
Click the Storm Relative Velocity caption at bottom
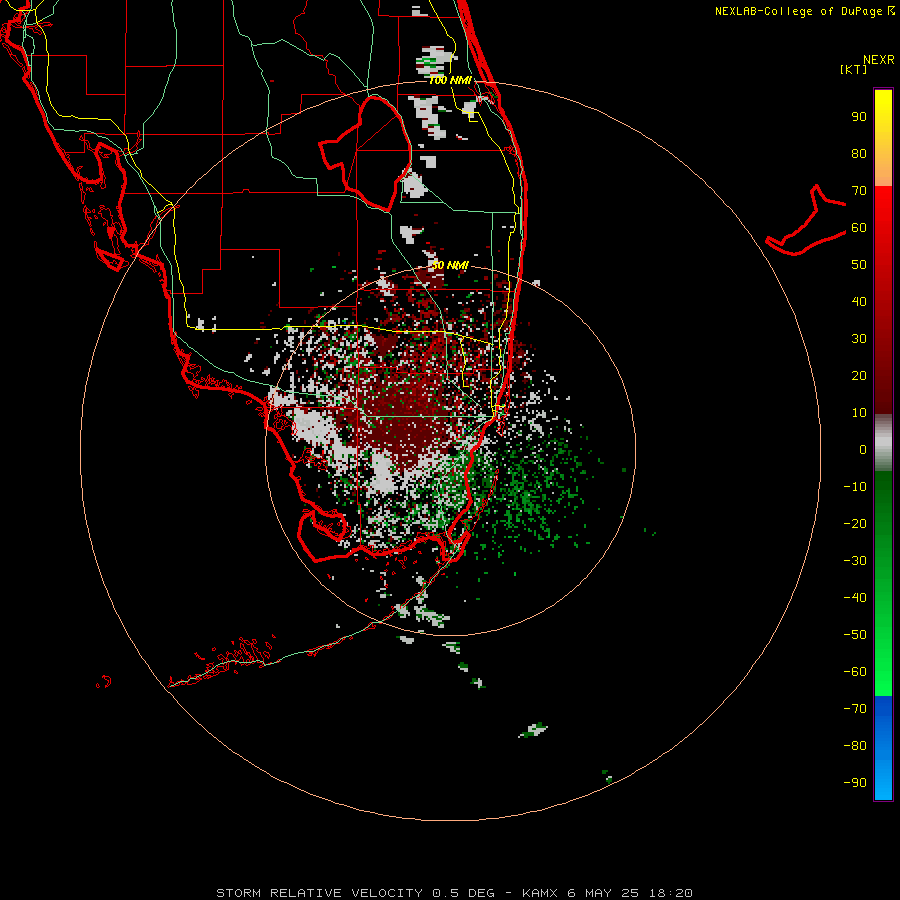454,893
